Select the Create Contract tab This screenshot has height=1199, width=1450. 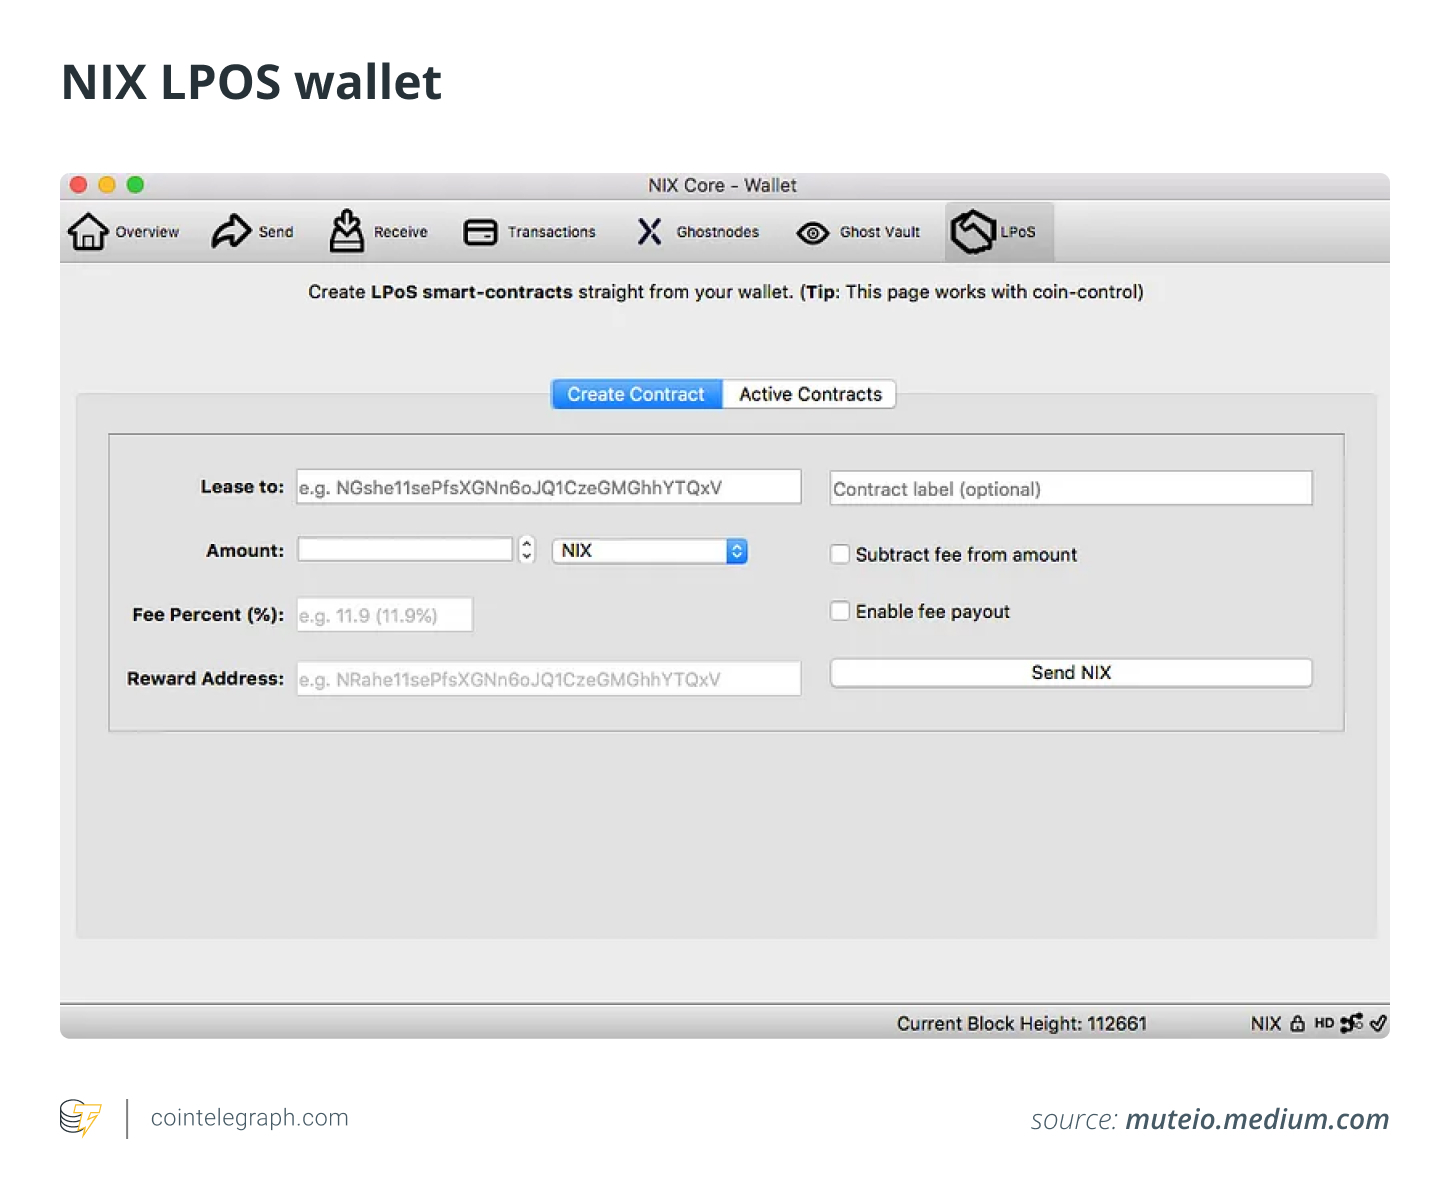click(x=636, y=393)
